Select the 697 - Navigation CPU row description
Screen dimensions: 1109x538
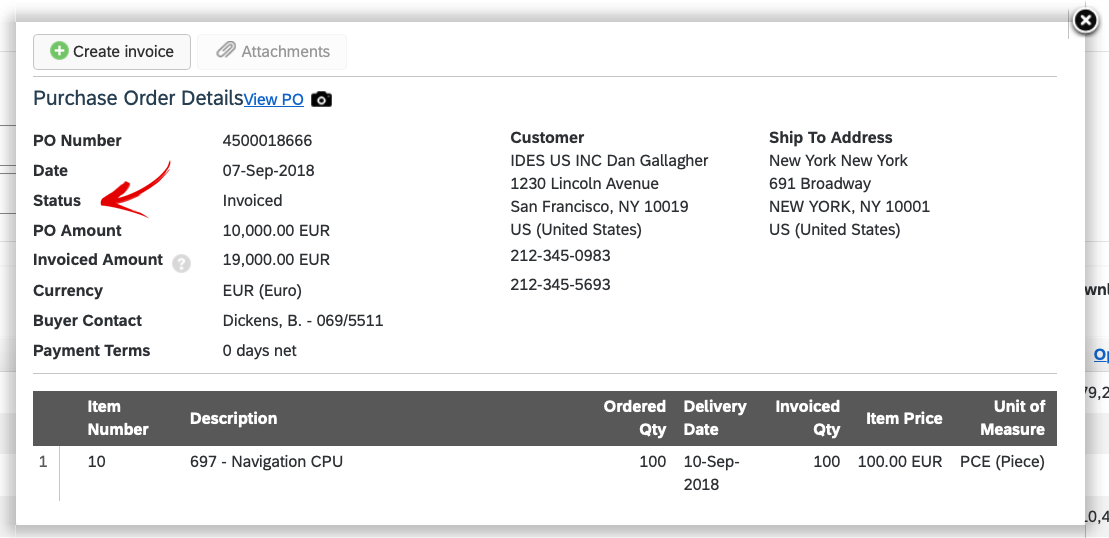pos(266,462)
